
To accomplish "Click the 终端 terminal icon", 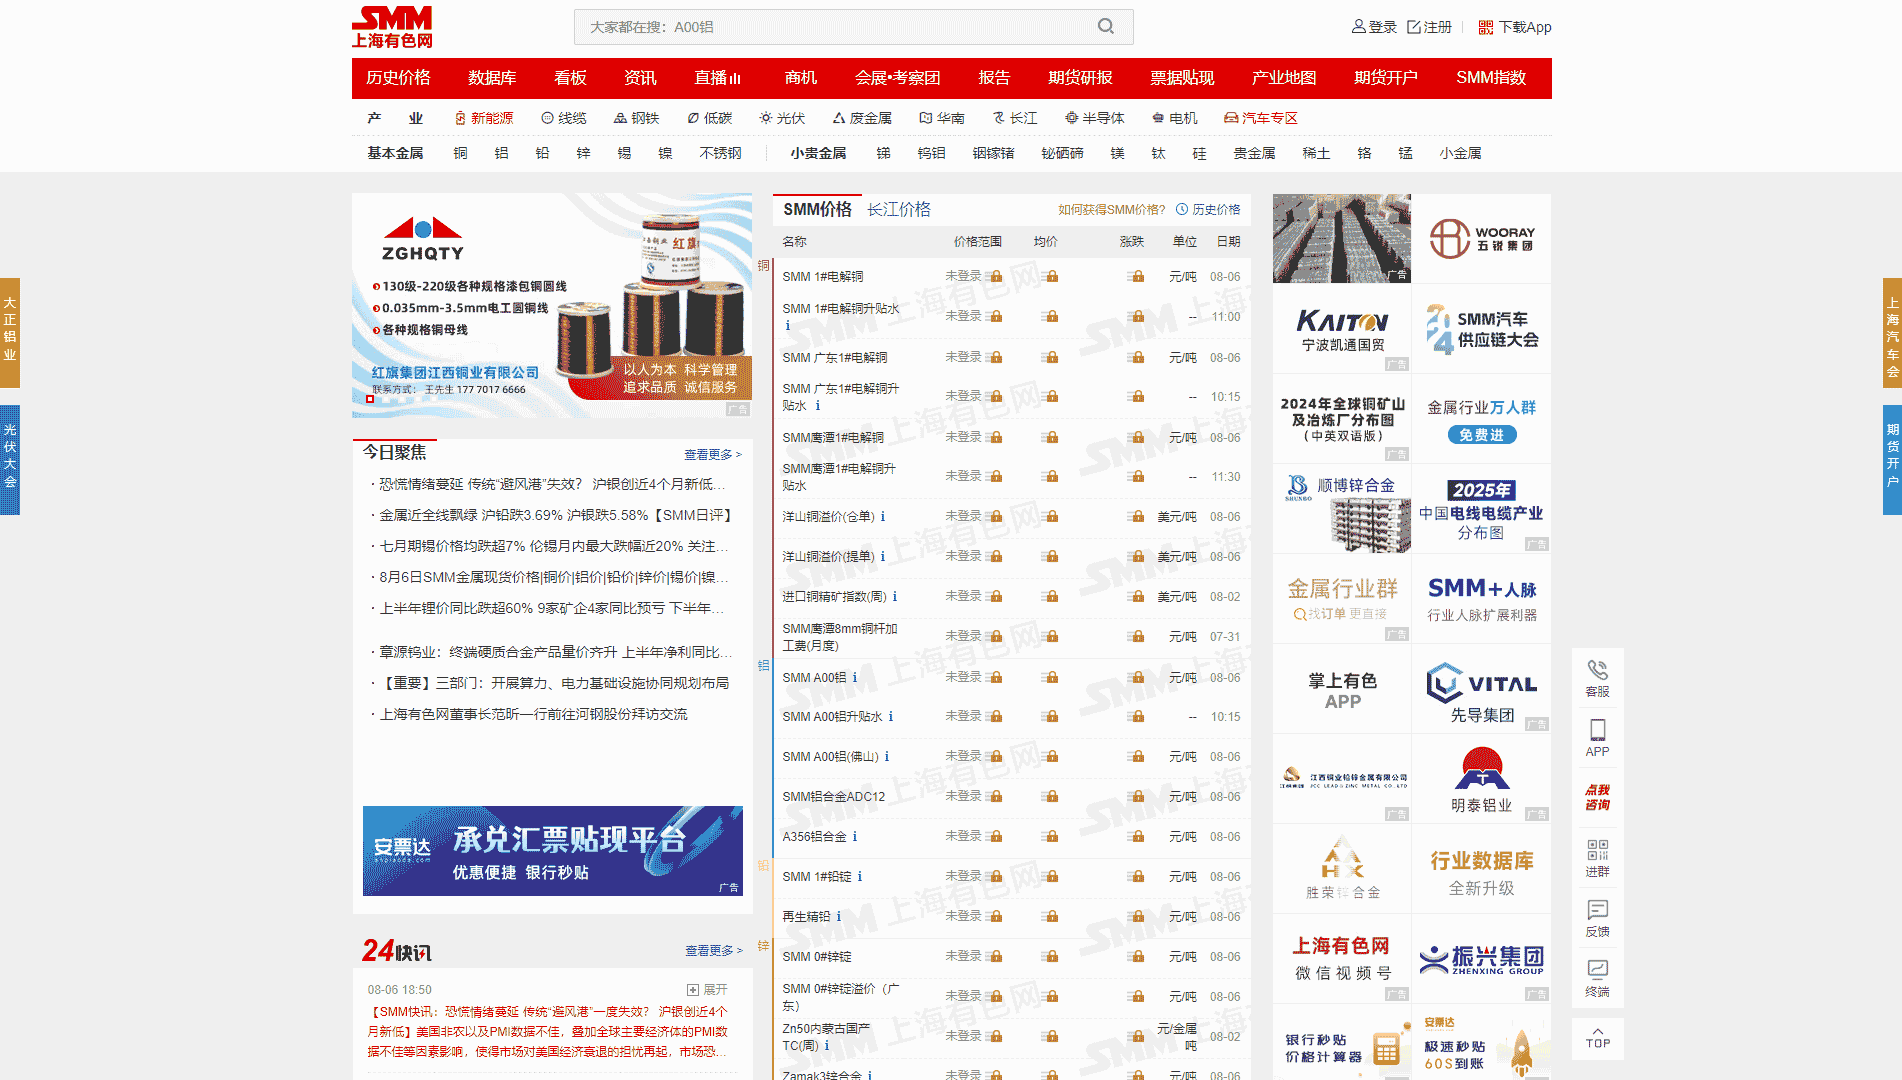I will [x=1598, y=968].
